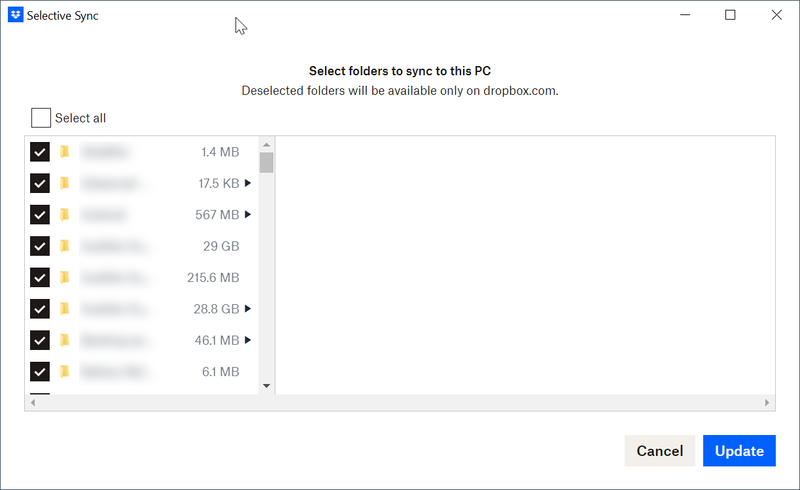Click the folder icon of the 1.4 MB folder
The image size is (800, 490).
[65, 152]
